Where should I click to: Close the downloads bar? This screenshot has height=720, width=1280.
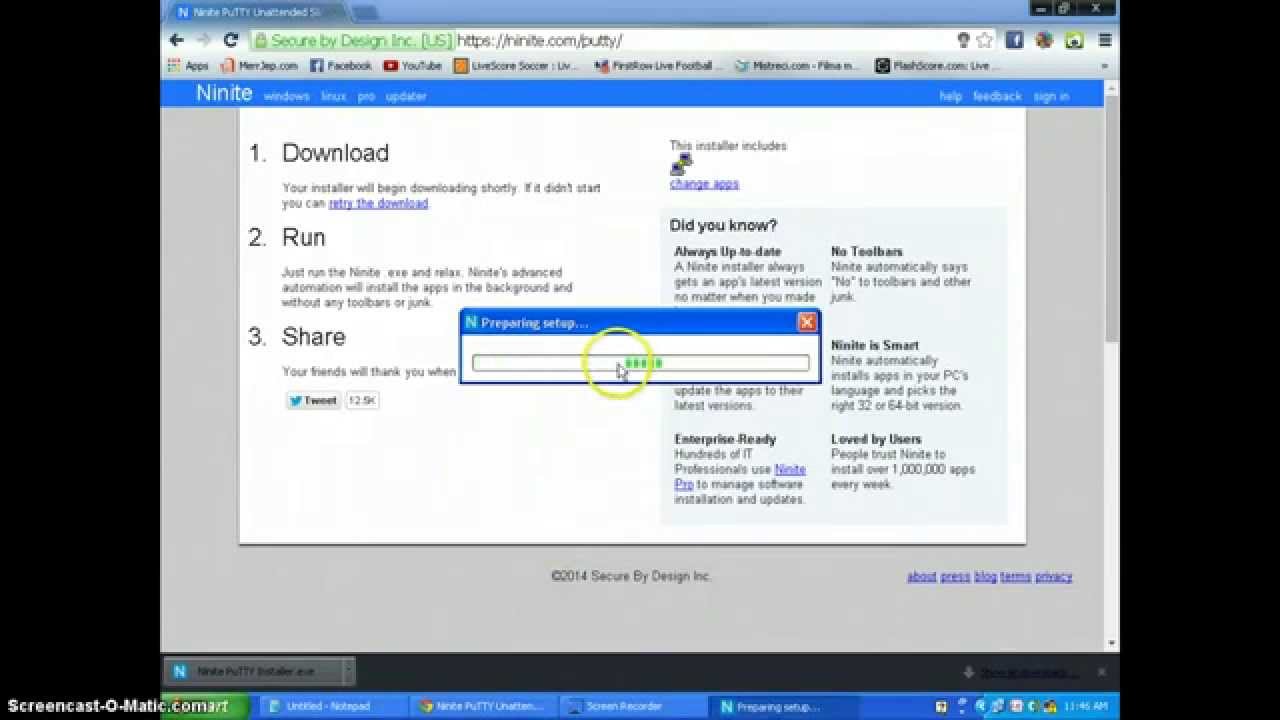pos(1101,672)
